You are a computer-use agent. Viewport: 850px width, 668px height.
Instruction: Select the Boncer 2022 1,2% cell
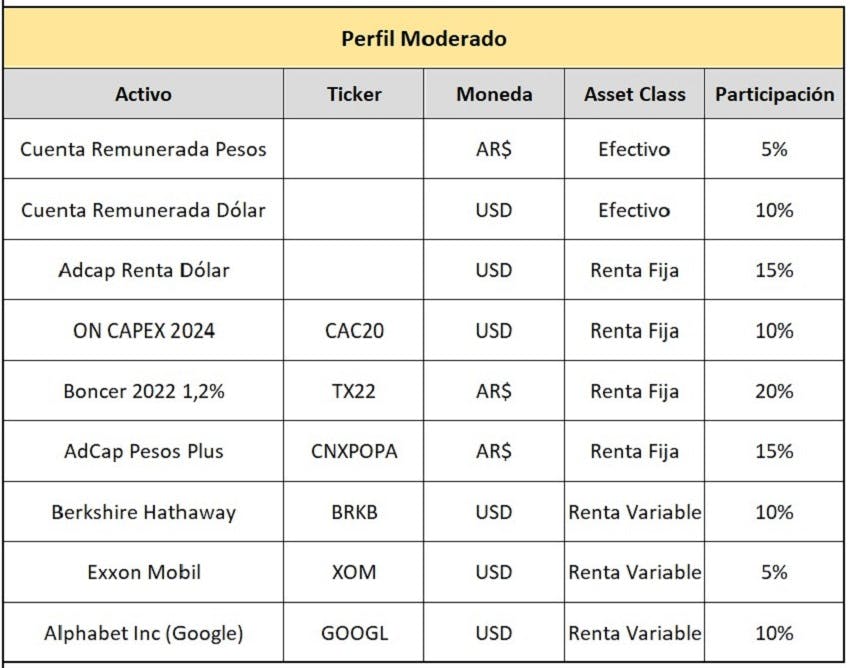tap(143, 391)
